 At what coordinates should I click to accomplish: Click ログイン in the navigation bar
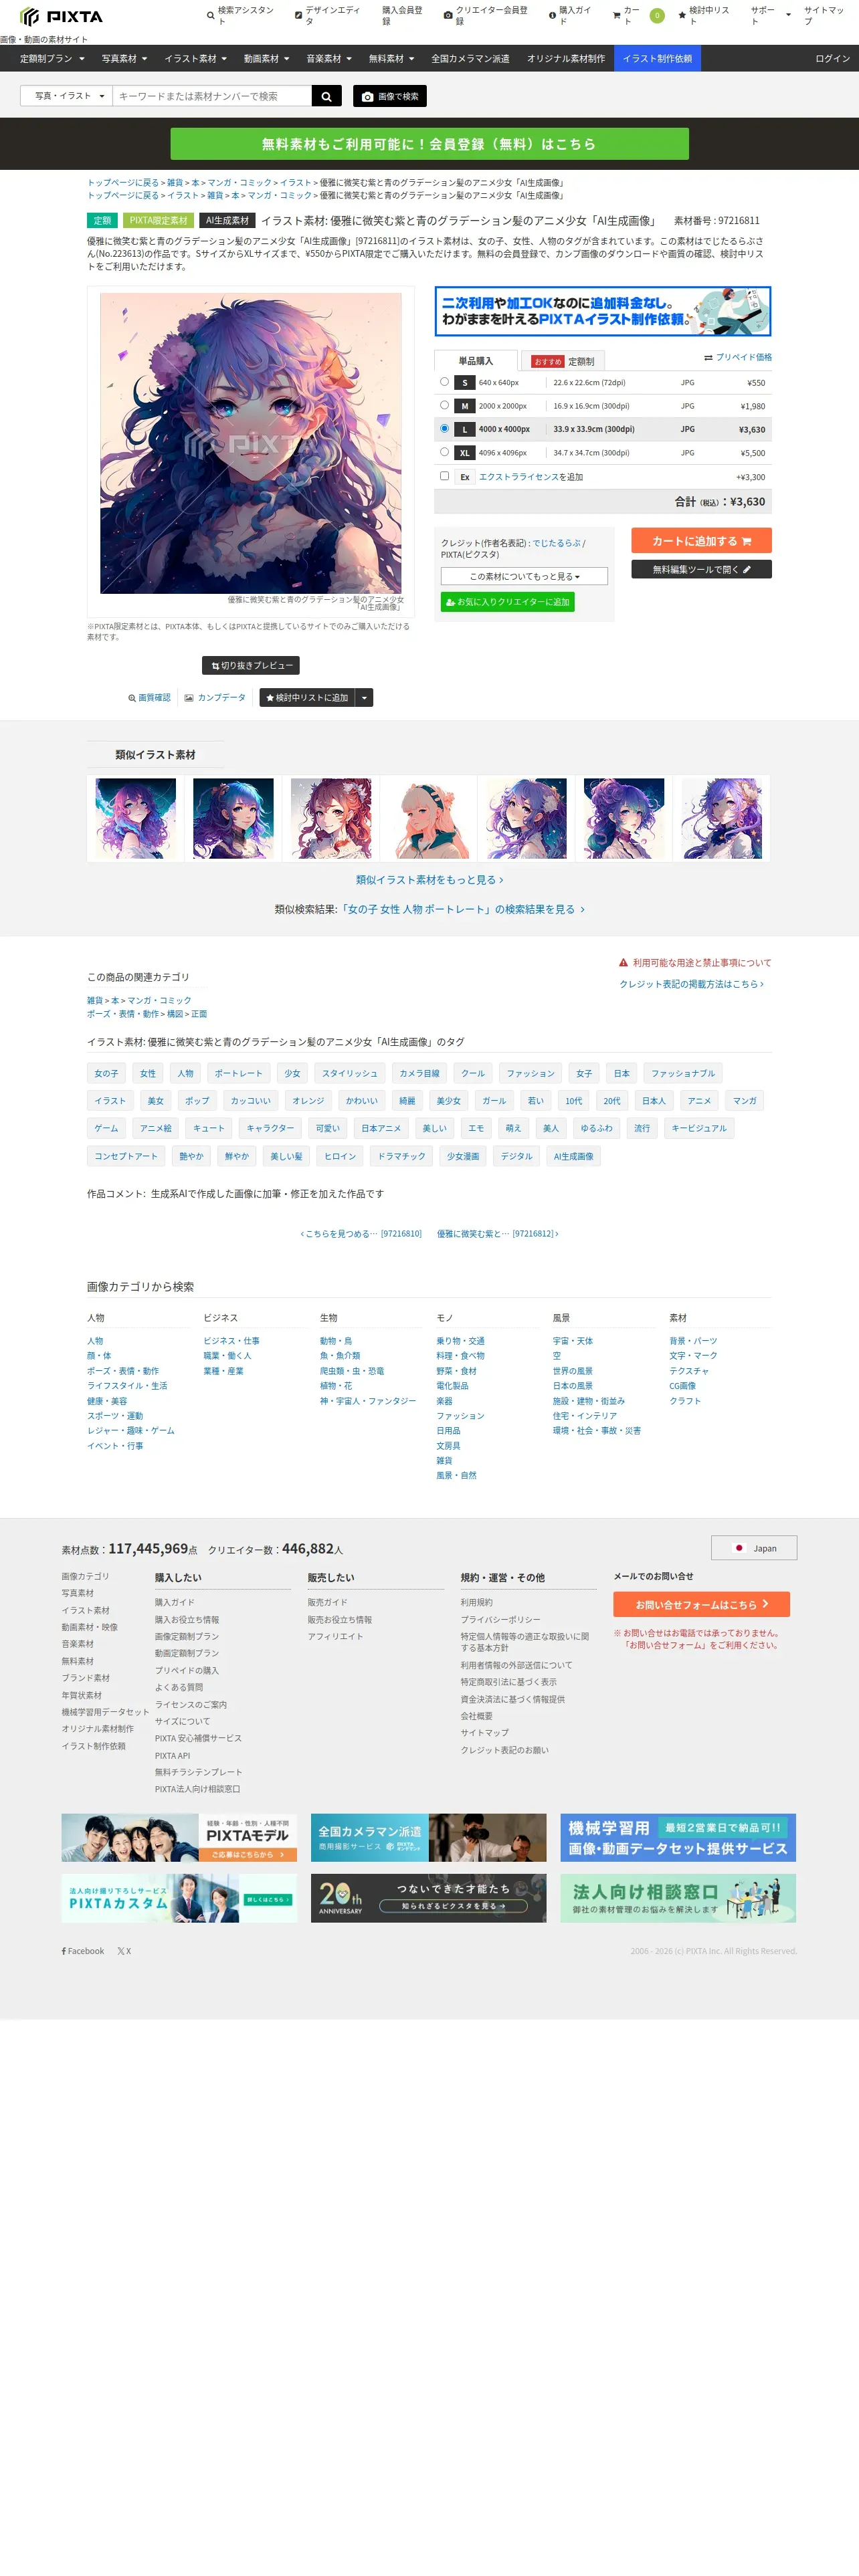point(832,59)
